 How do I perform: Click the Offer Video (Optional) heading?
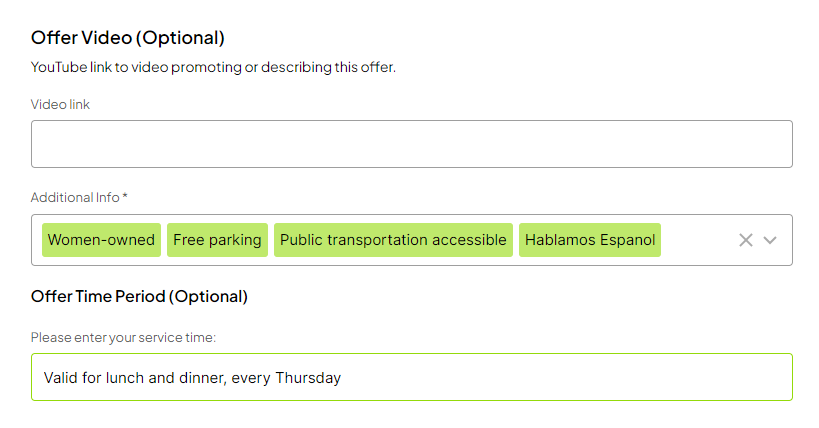click(x=128, y=38)
